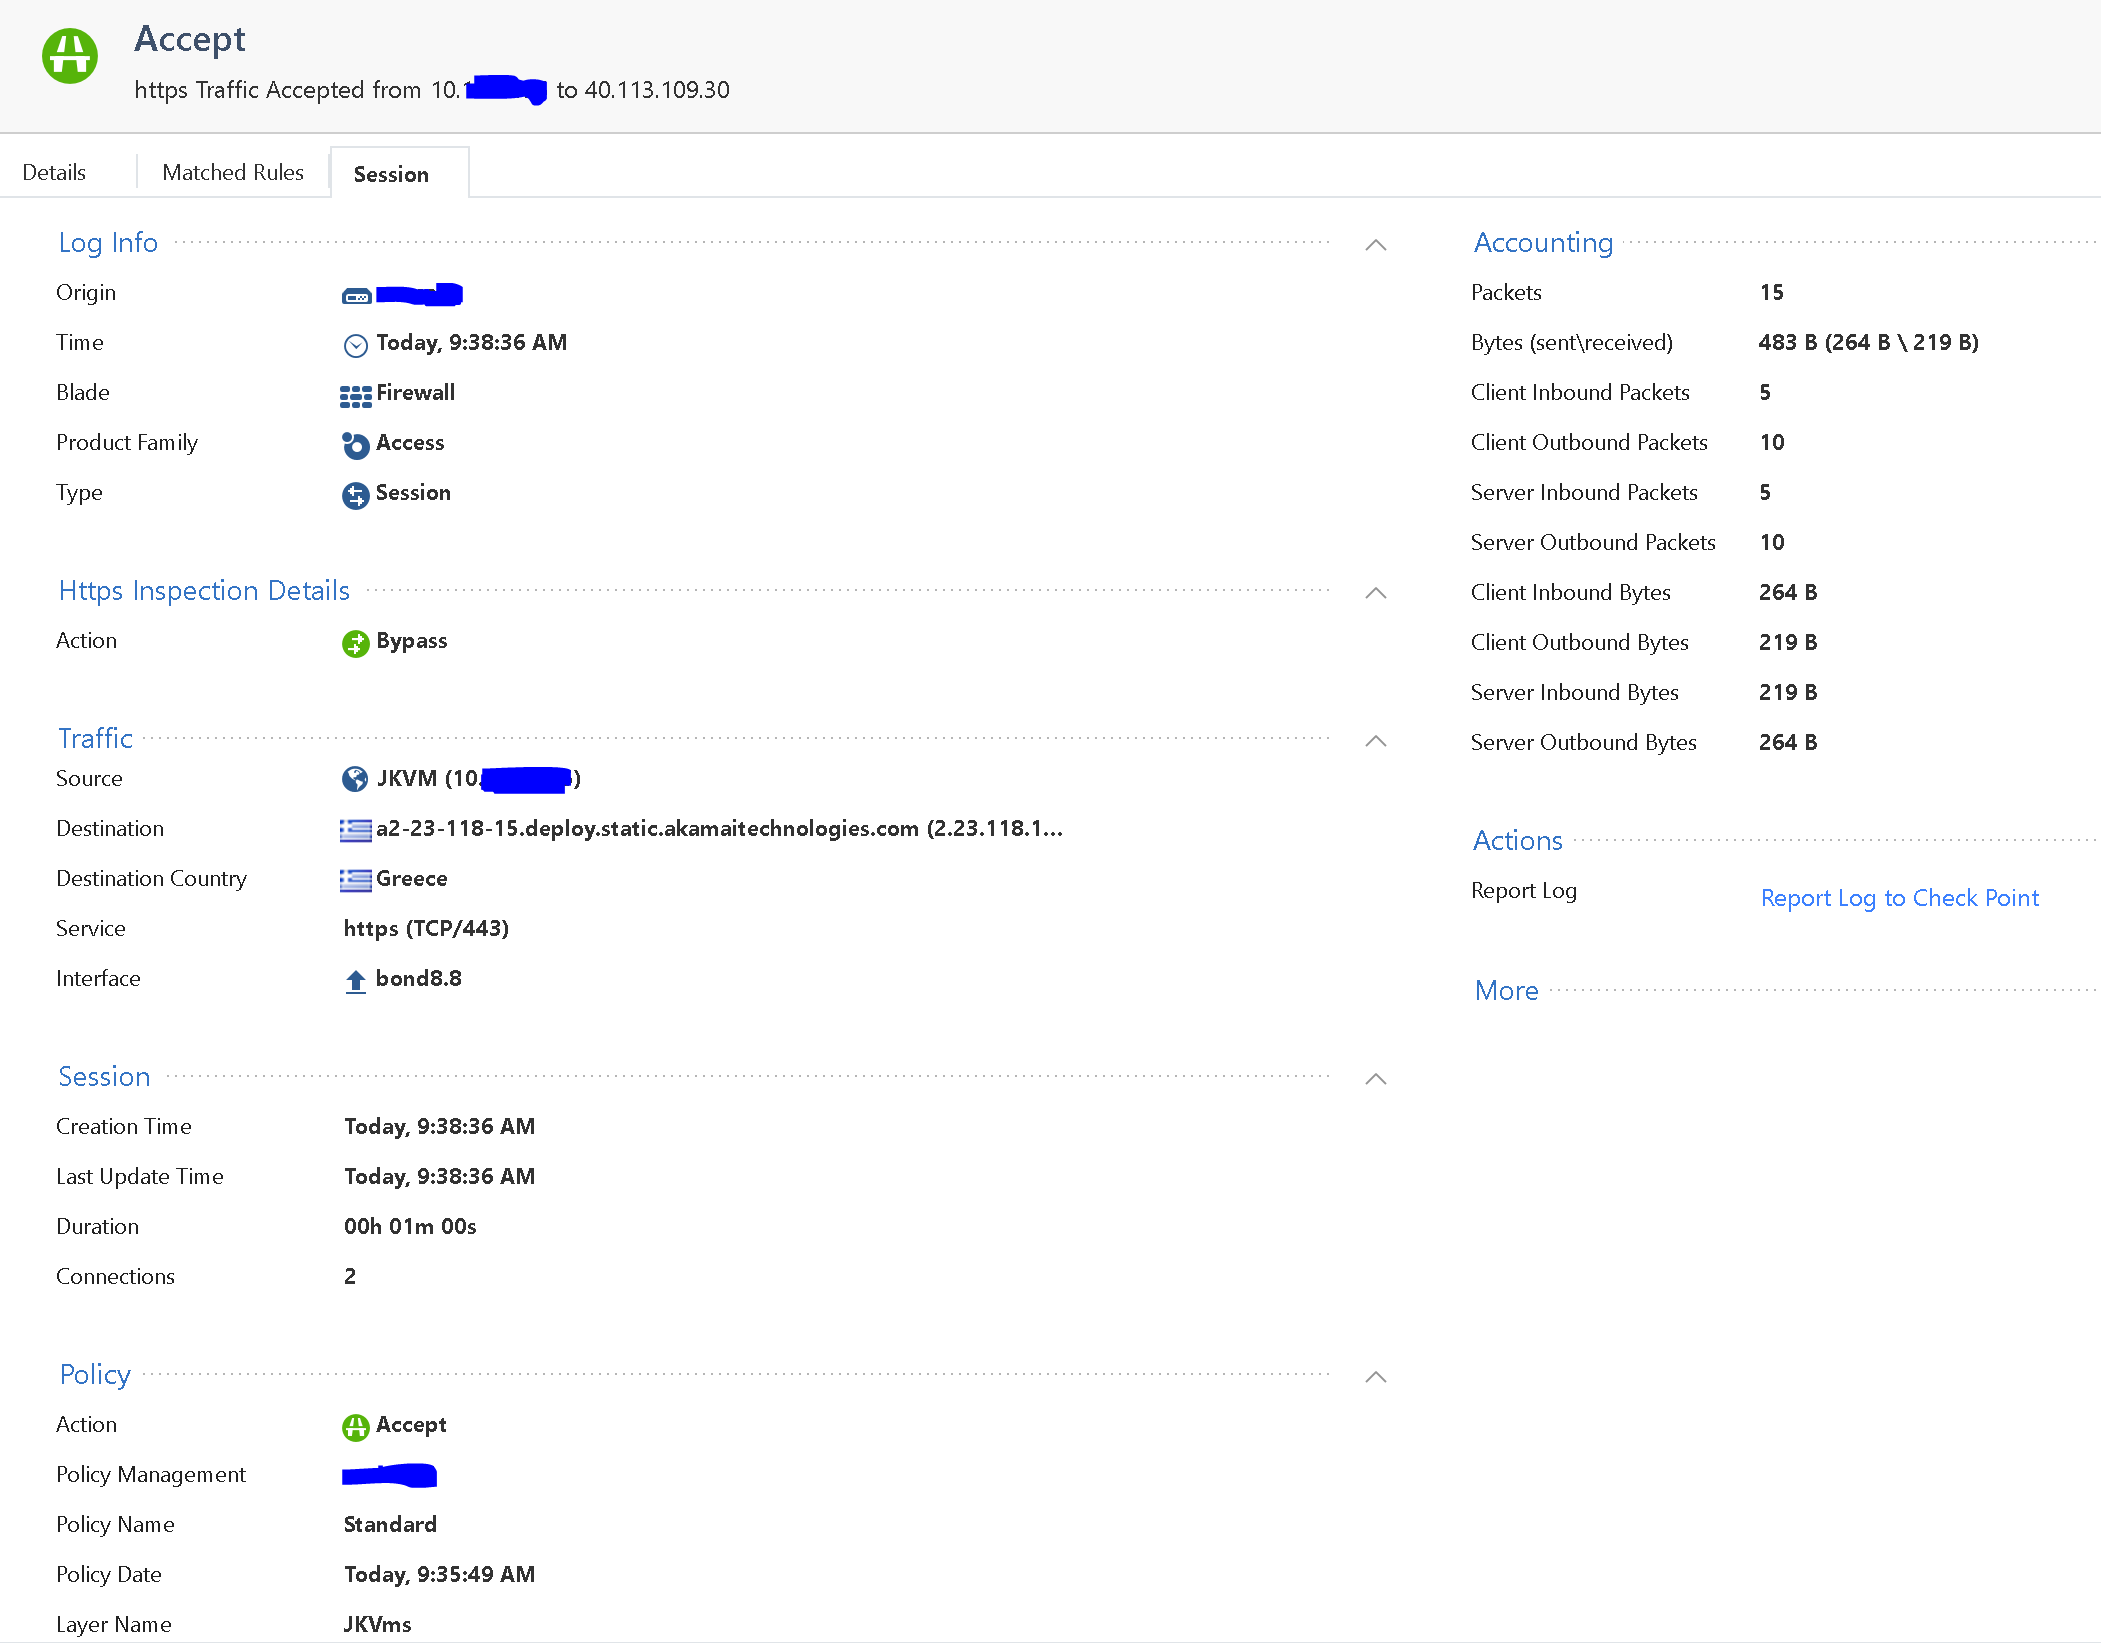Viewport: 2101px width, 1643px height.
Task: Click the clock icon beside Time
Action: pyautogui.click(x=355, y=345)
